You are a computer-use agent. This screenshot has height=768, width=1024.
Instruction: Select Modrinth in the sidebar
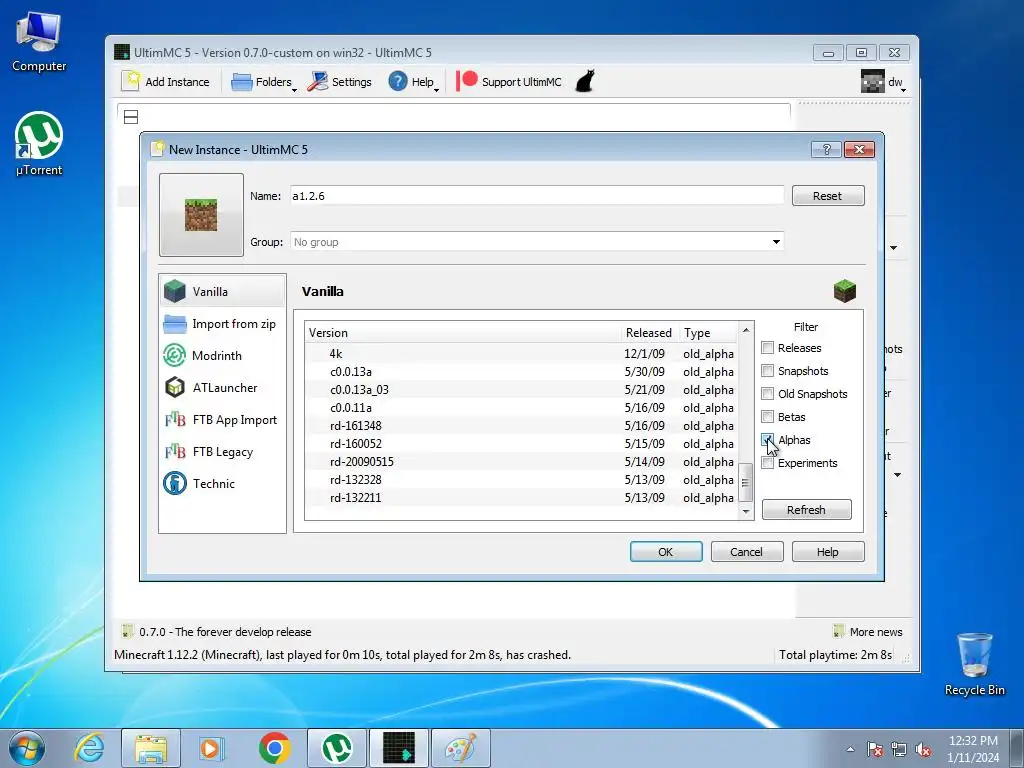(x=223, y=356)
